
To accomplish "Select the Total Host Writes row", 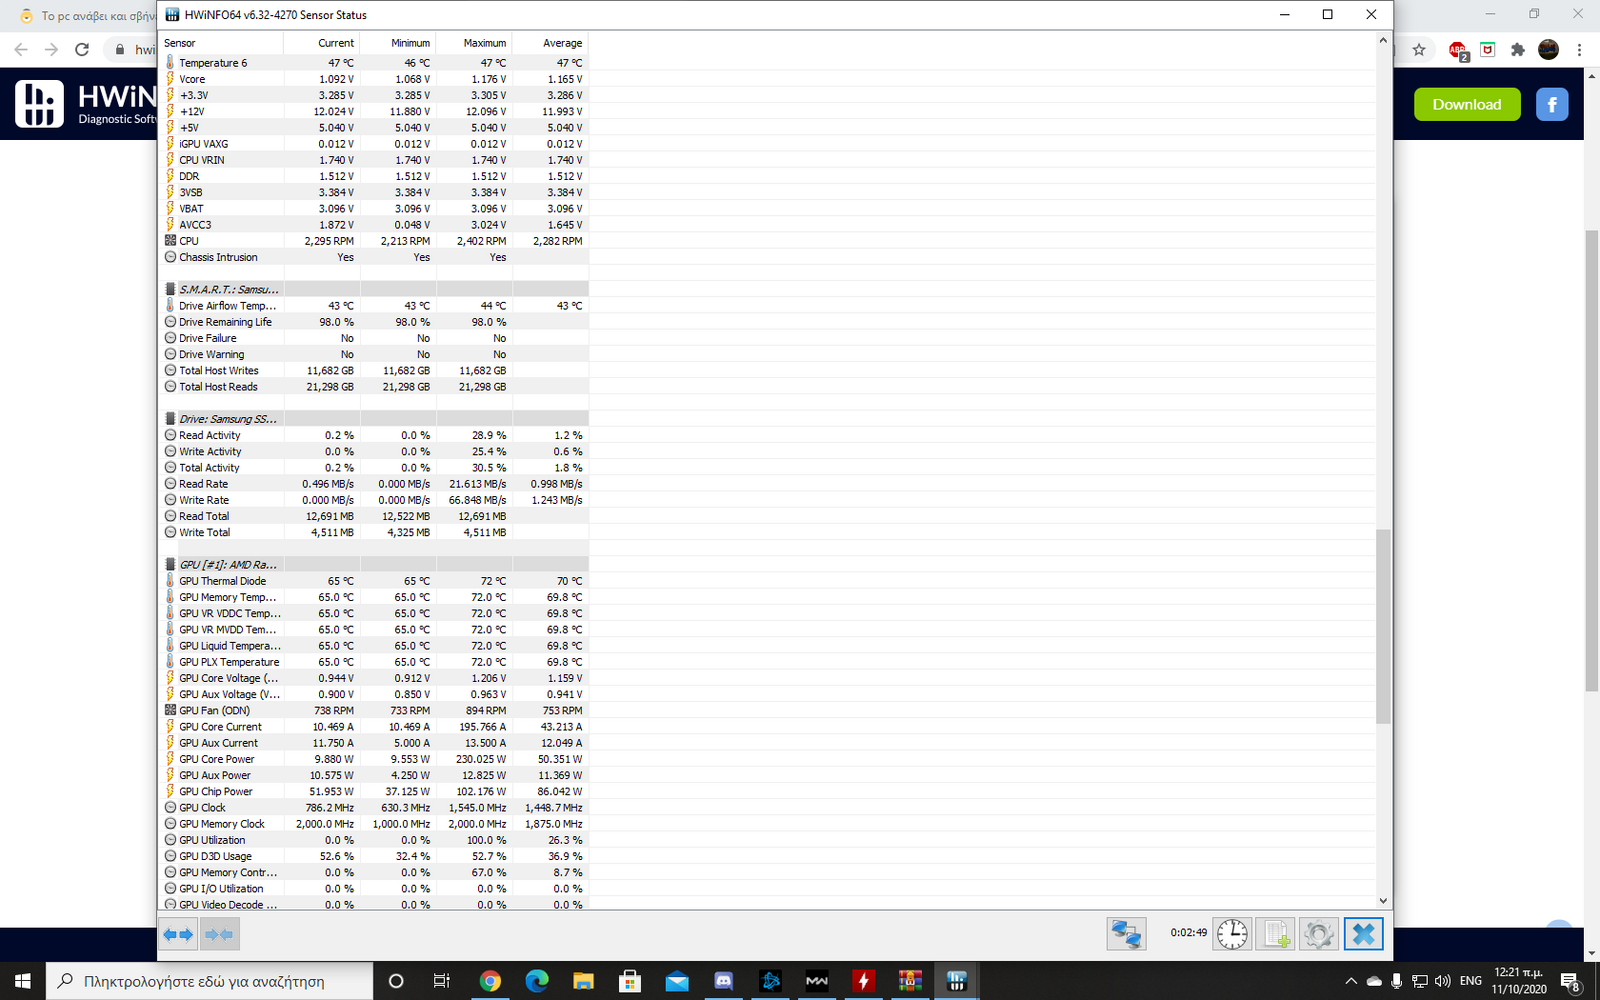I will tap(374, 370).
